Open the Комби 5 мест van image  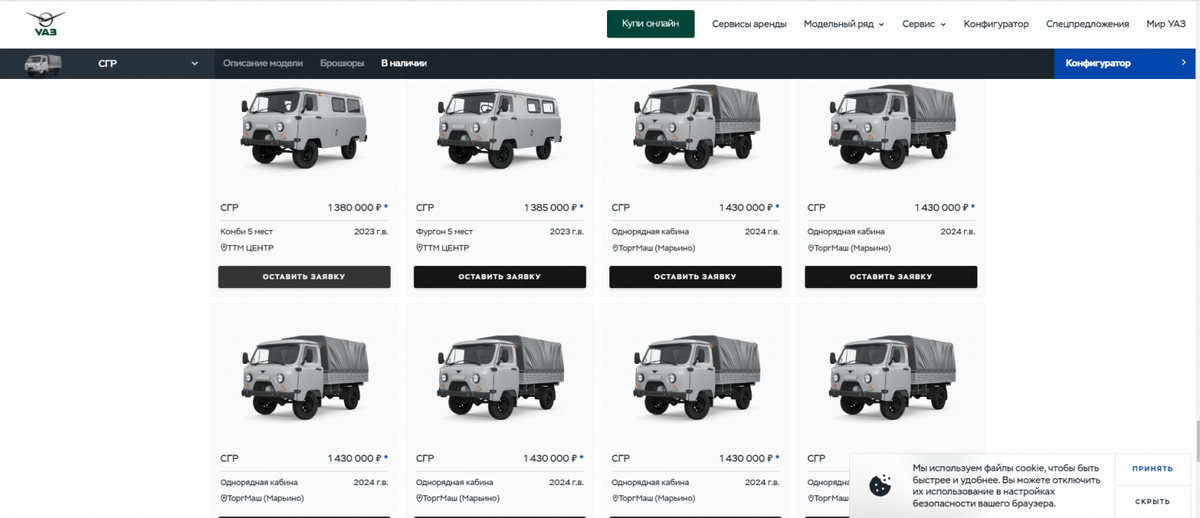pos(304,127)
